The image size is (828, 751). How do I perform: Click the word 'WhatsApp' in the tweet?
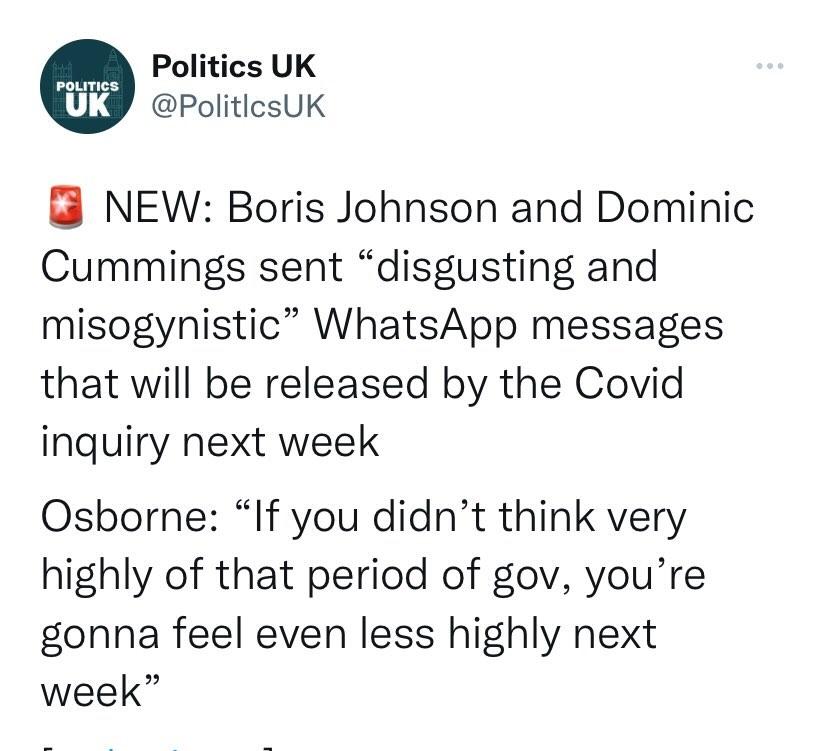tap(416, 326)
